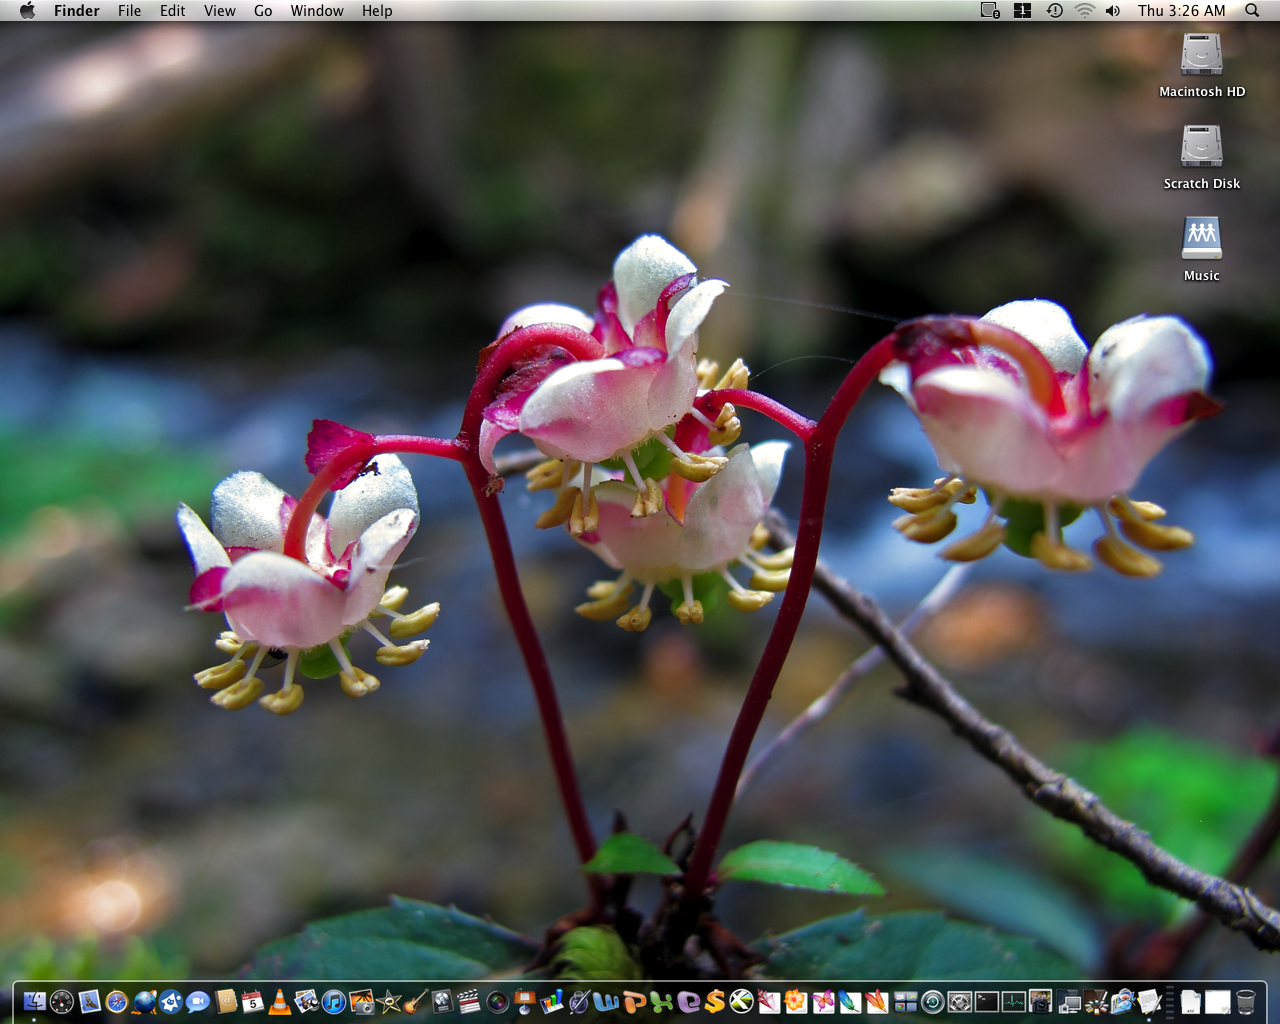Open the Firefox globe icon in Dock
1280x1024 pixels.
tap(145, 1001)
